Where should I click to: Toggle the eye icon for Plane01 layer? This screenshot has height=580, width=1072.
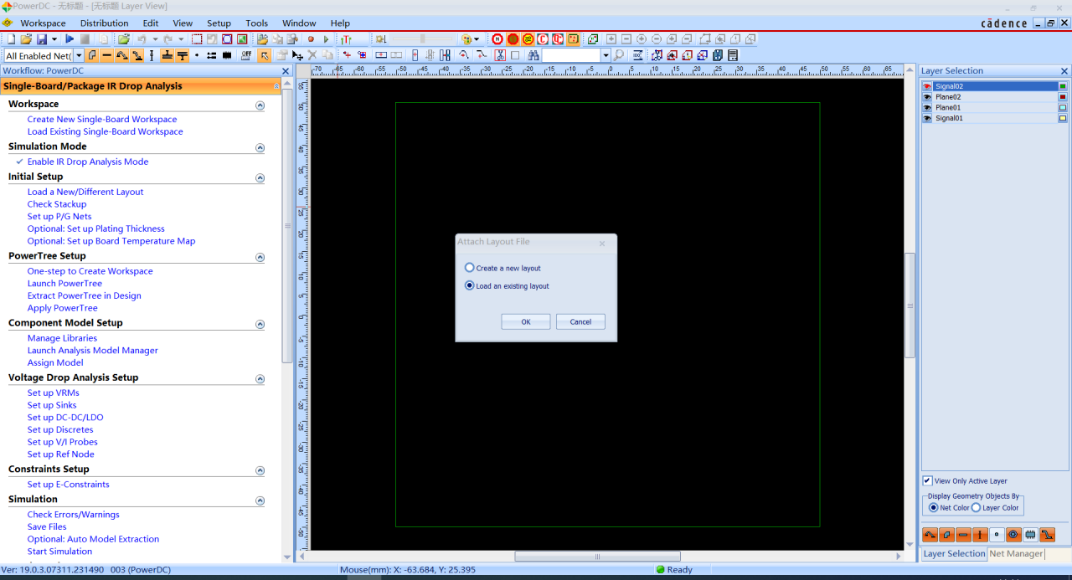[x=928, y=107]
